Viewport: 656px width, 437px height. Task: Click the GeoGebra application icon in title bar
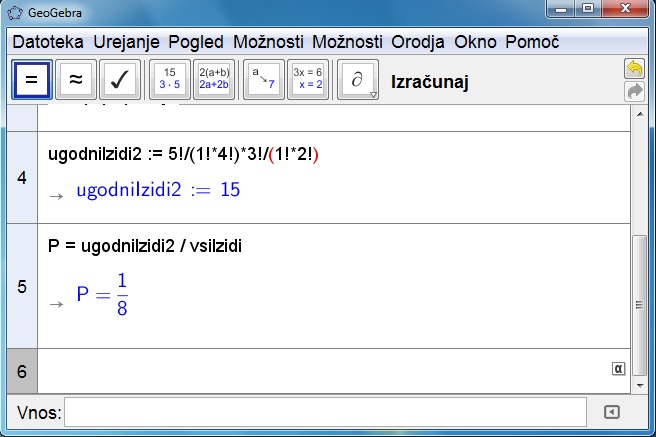(x=15, y=13)
